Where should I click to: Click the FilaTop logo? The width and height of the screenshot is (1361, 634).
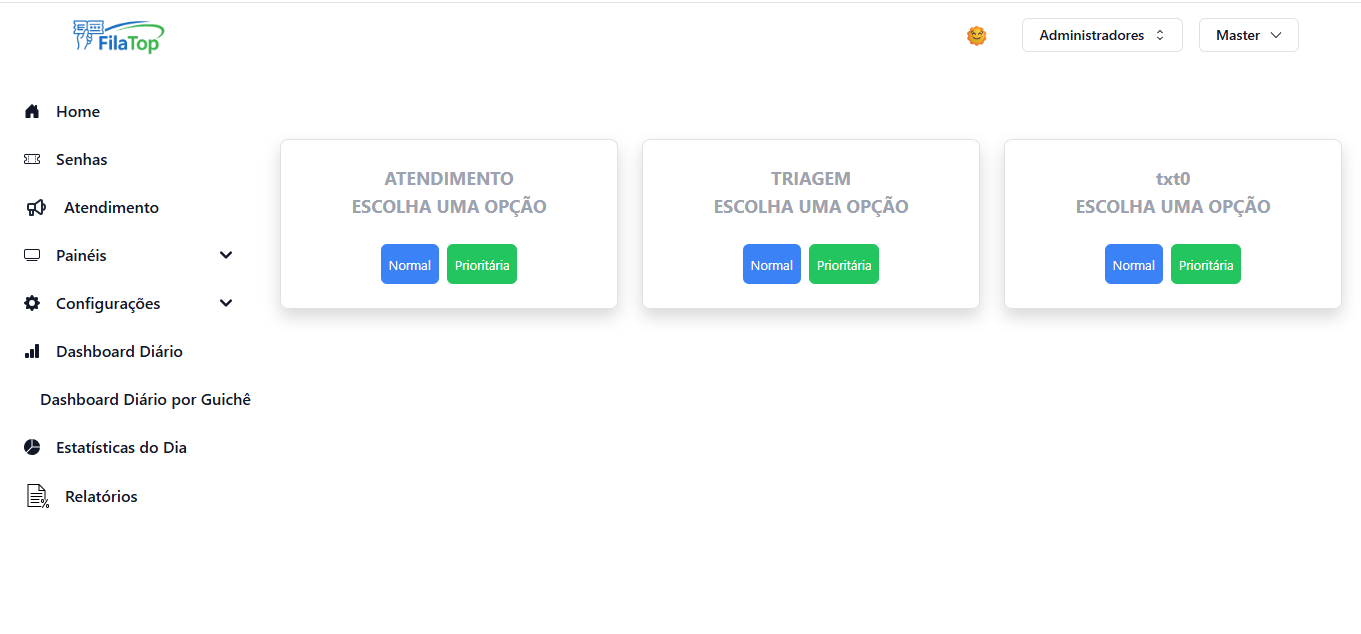pos(118,36)
